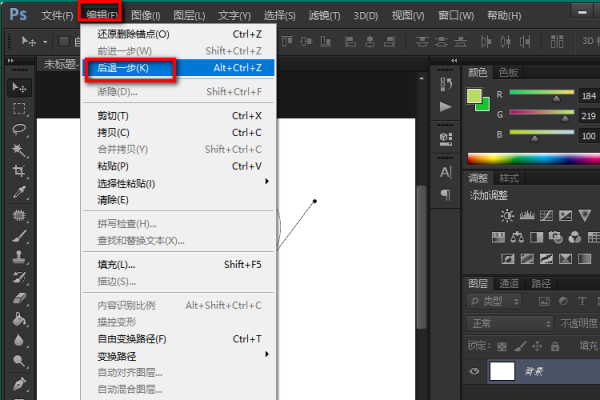Add Vibrance adjustment triangle icon
Screen dimensions: 600x400
click(585, 216)
